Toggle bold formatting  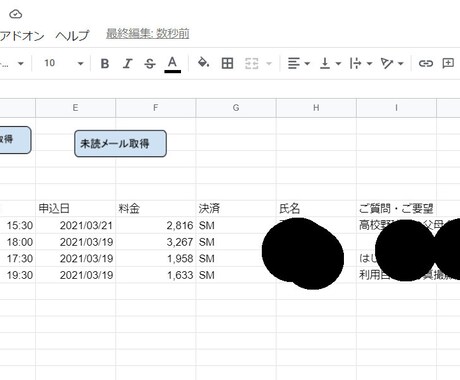coord(105,63)
